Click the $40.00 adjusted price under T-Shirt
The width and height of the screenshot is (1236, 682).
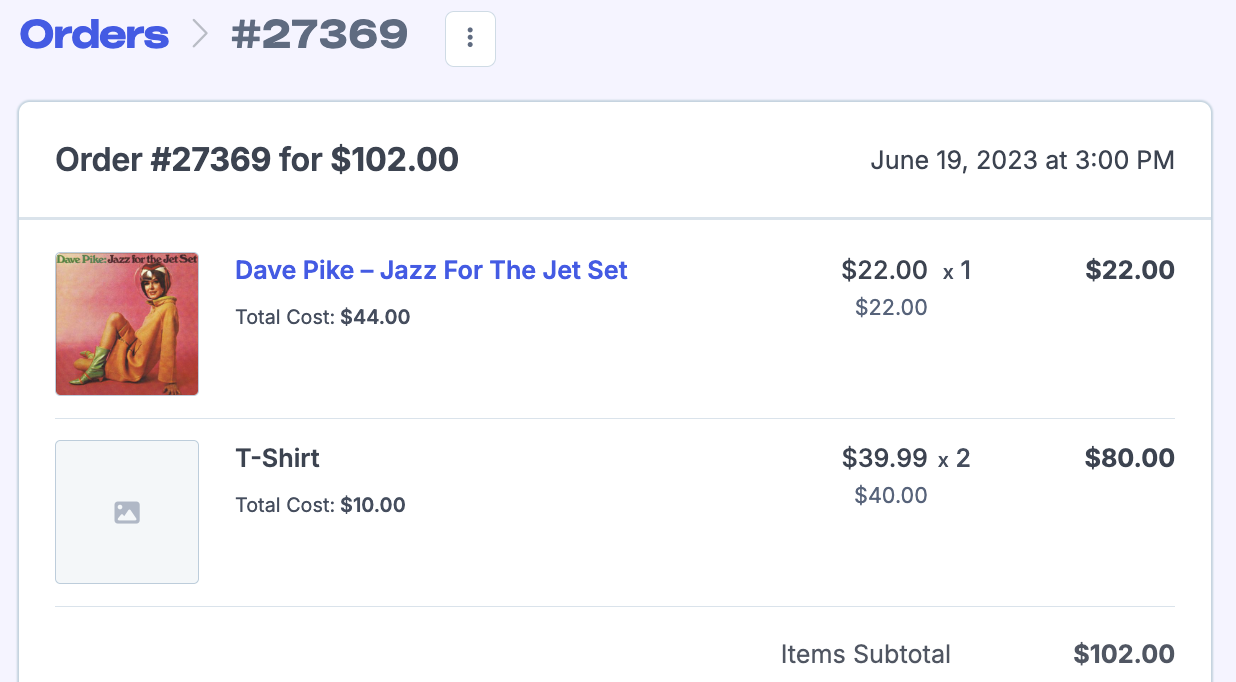pyautogui.click(x=891, y=495)
